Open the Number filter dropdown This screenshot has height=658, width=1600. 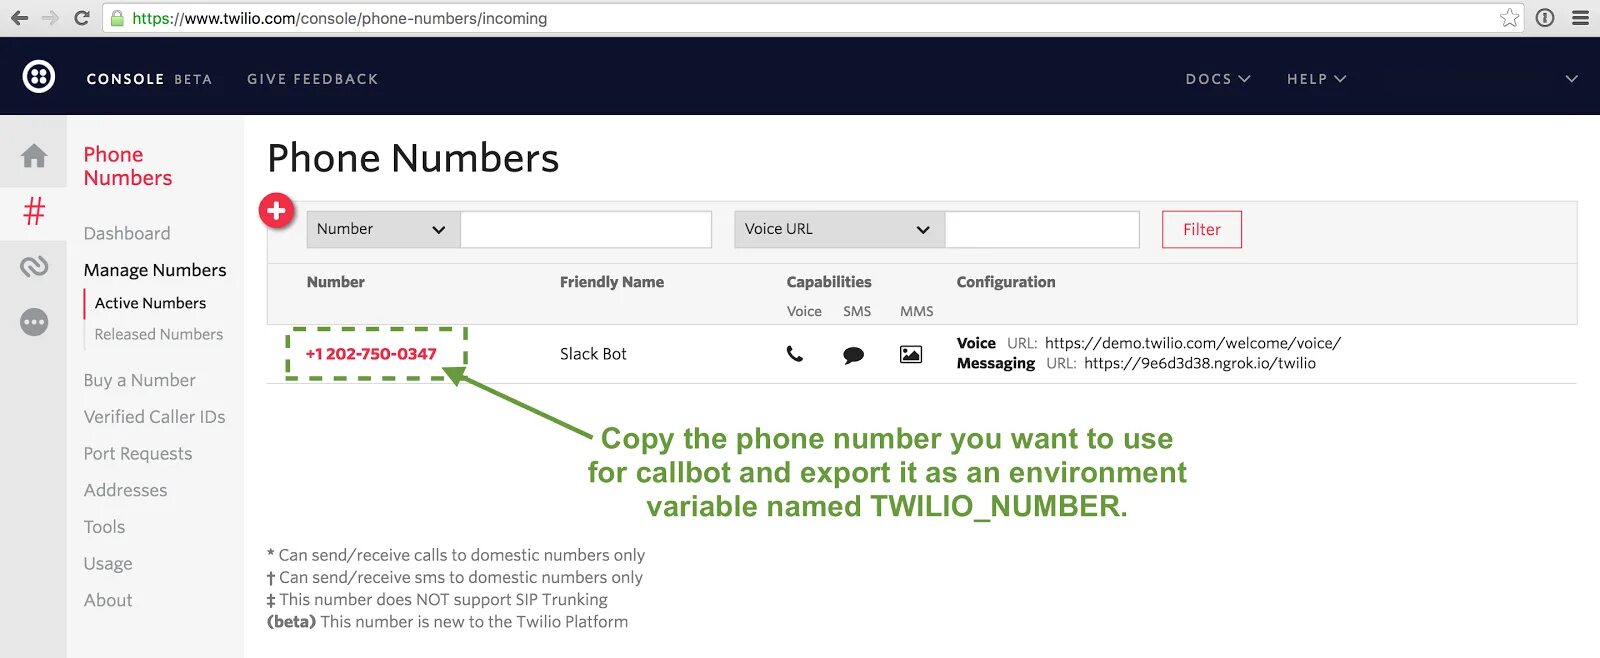point(383,229)
